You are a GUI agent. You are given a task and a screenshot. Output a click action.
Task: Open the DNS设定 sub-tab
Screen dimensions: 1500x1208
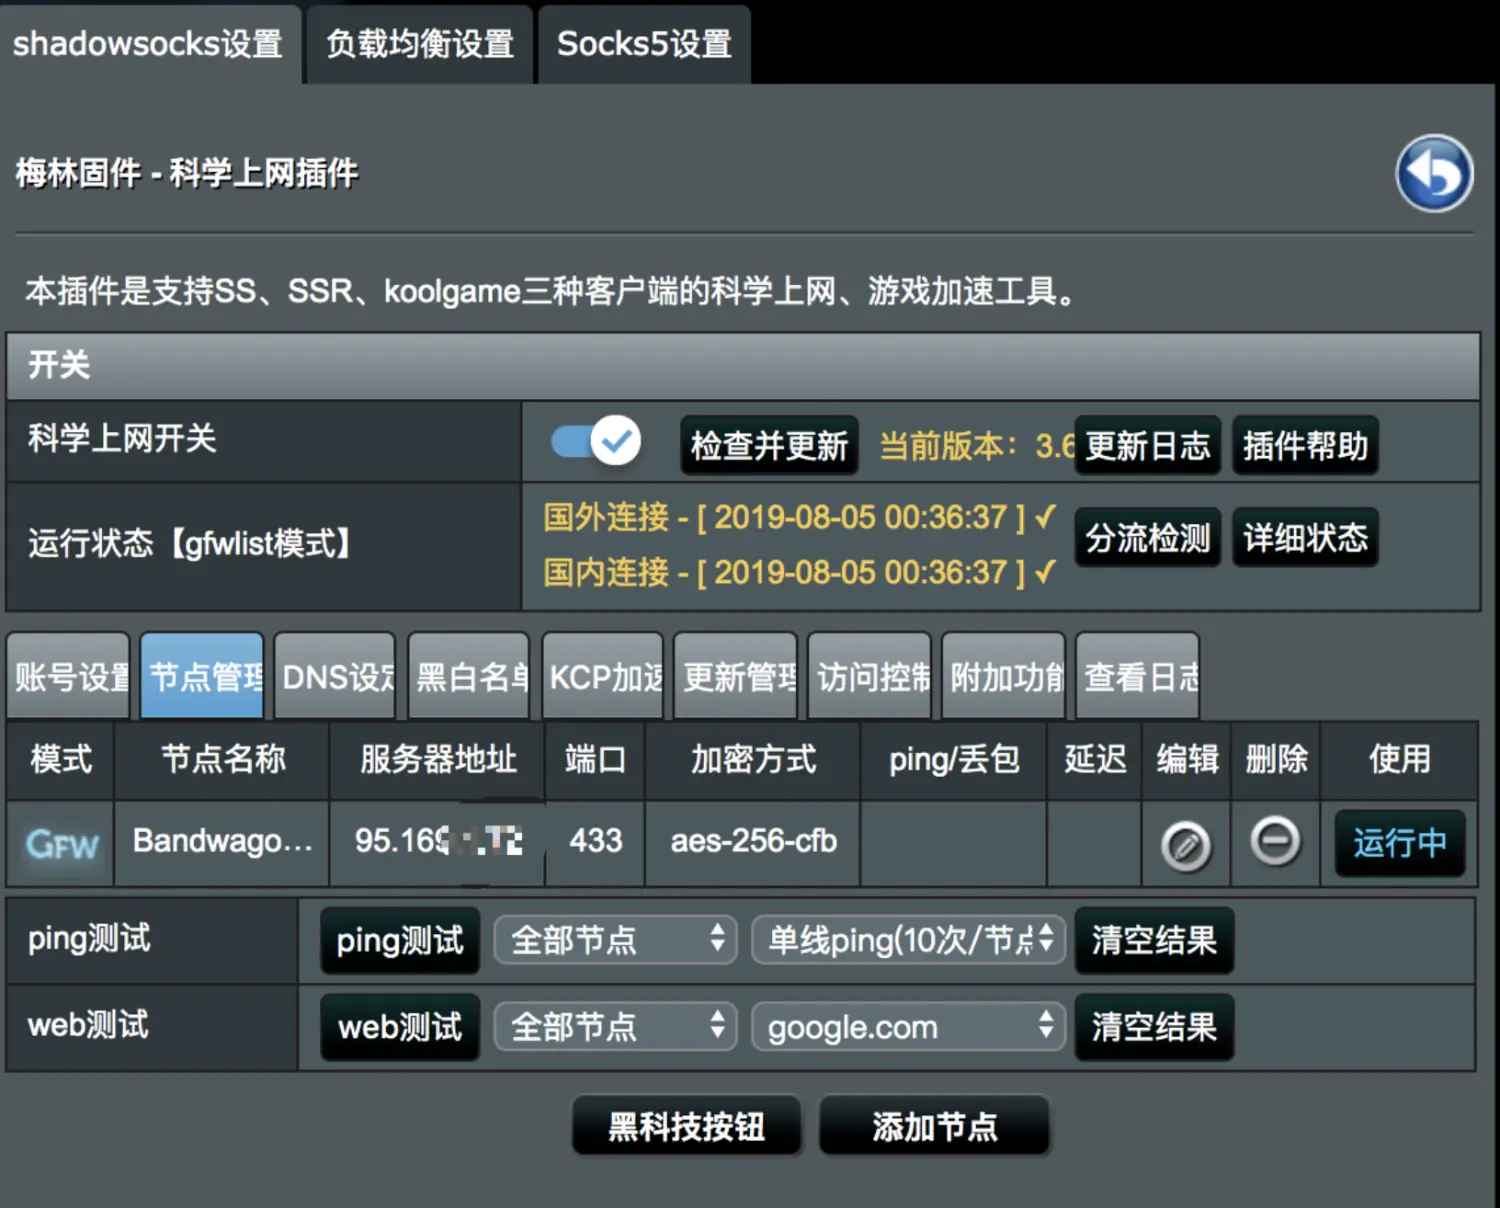336,676
